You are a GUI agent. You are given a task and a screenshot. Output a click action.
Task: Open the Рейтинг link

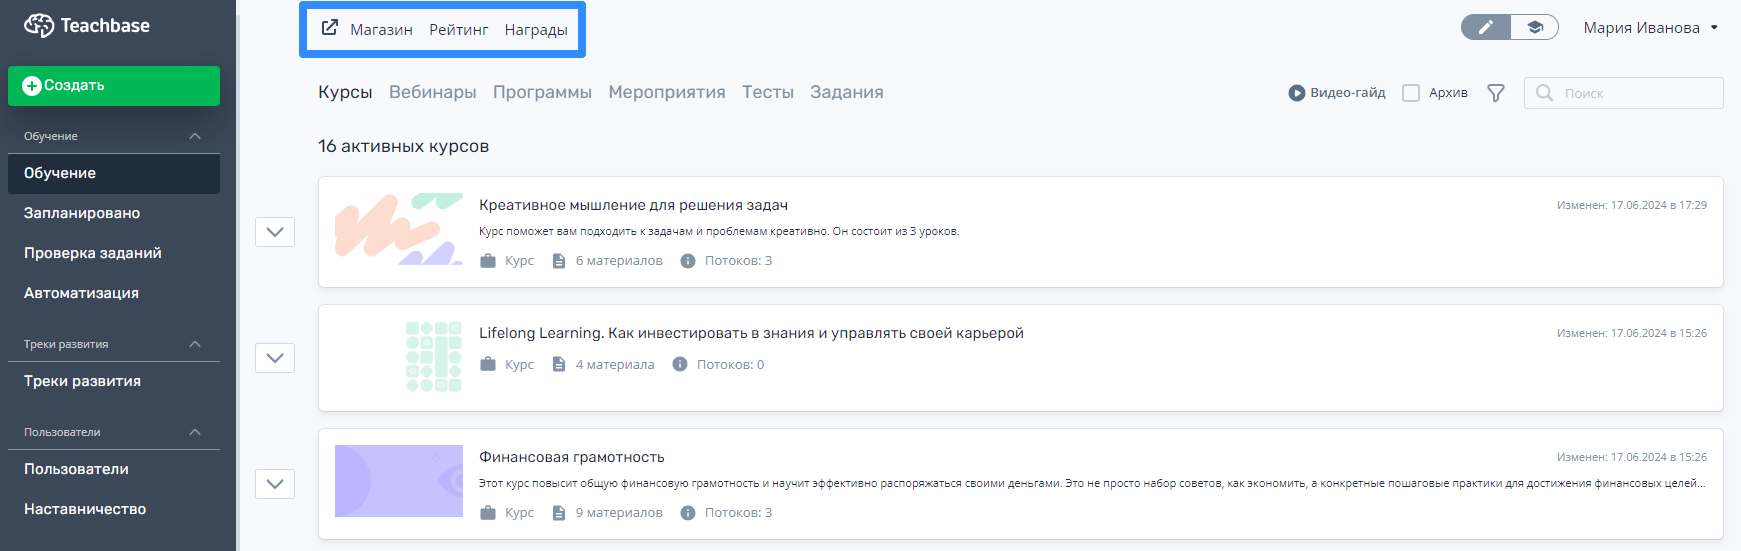[x=458, y=30]
